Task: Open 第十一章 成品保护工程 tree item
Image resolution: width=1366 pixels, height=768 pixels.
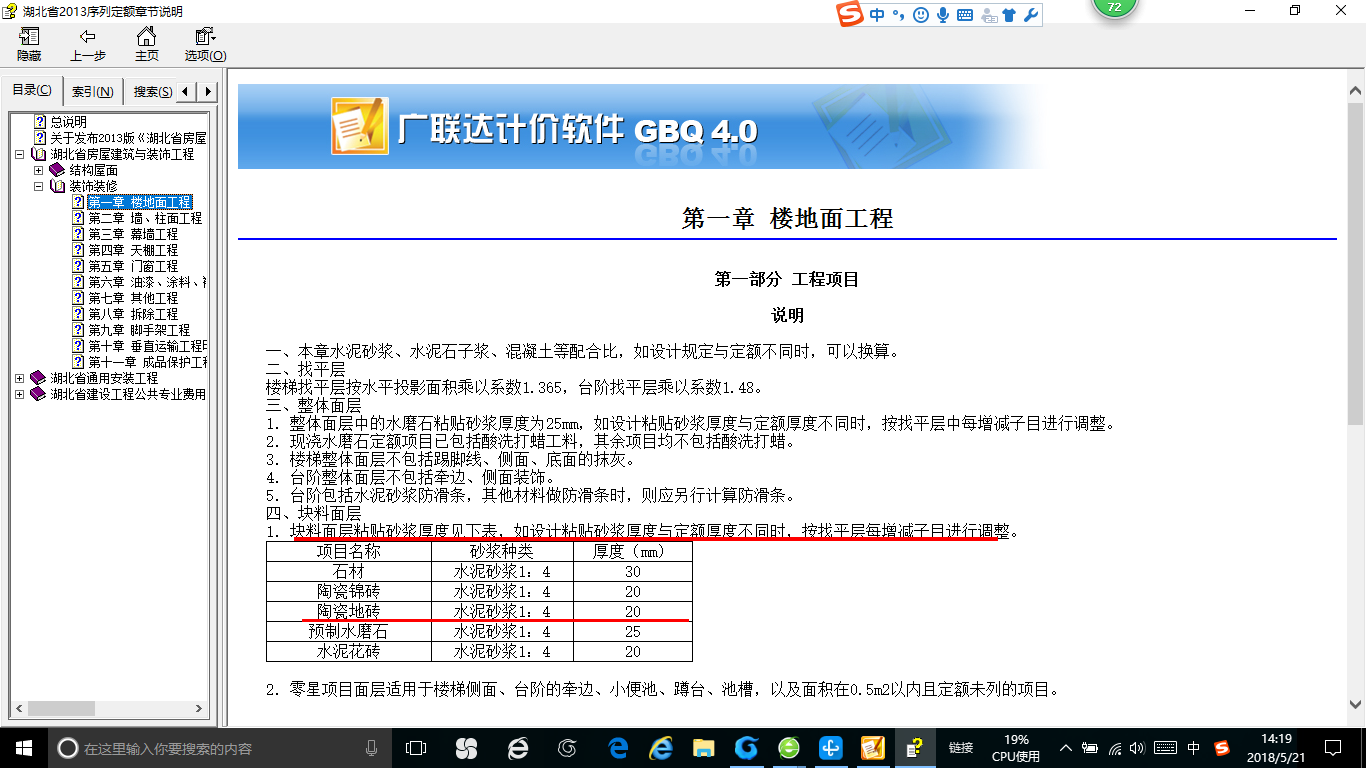Action: point(147,362)
